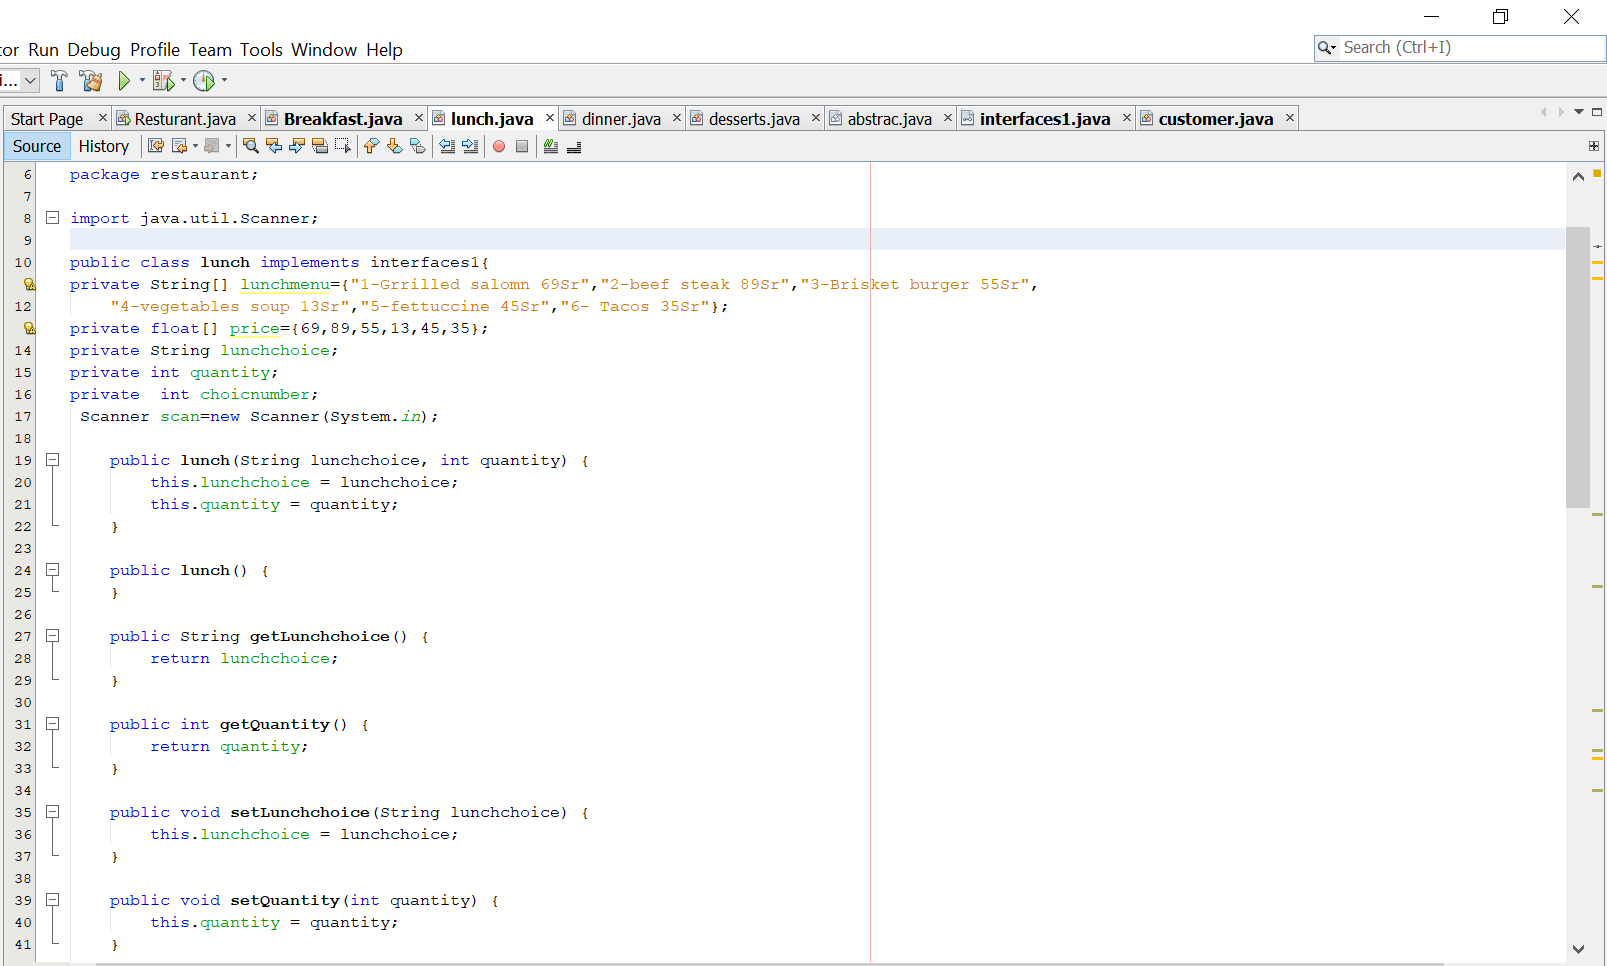Run the project with green play icon
Viewport: 1607px width, 966px height.
tap(124, 81)
